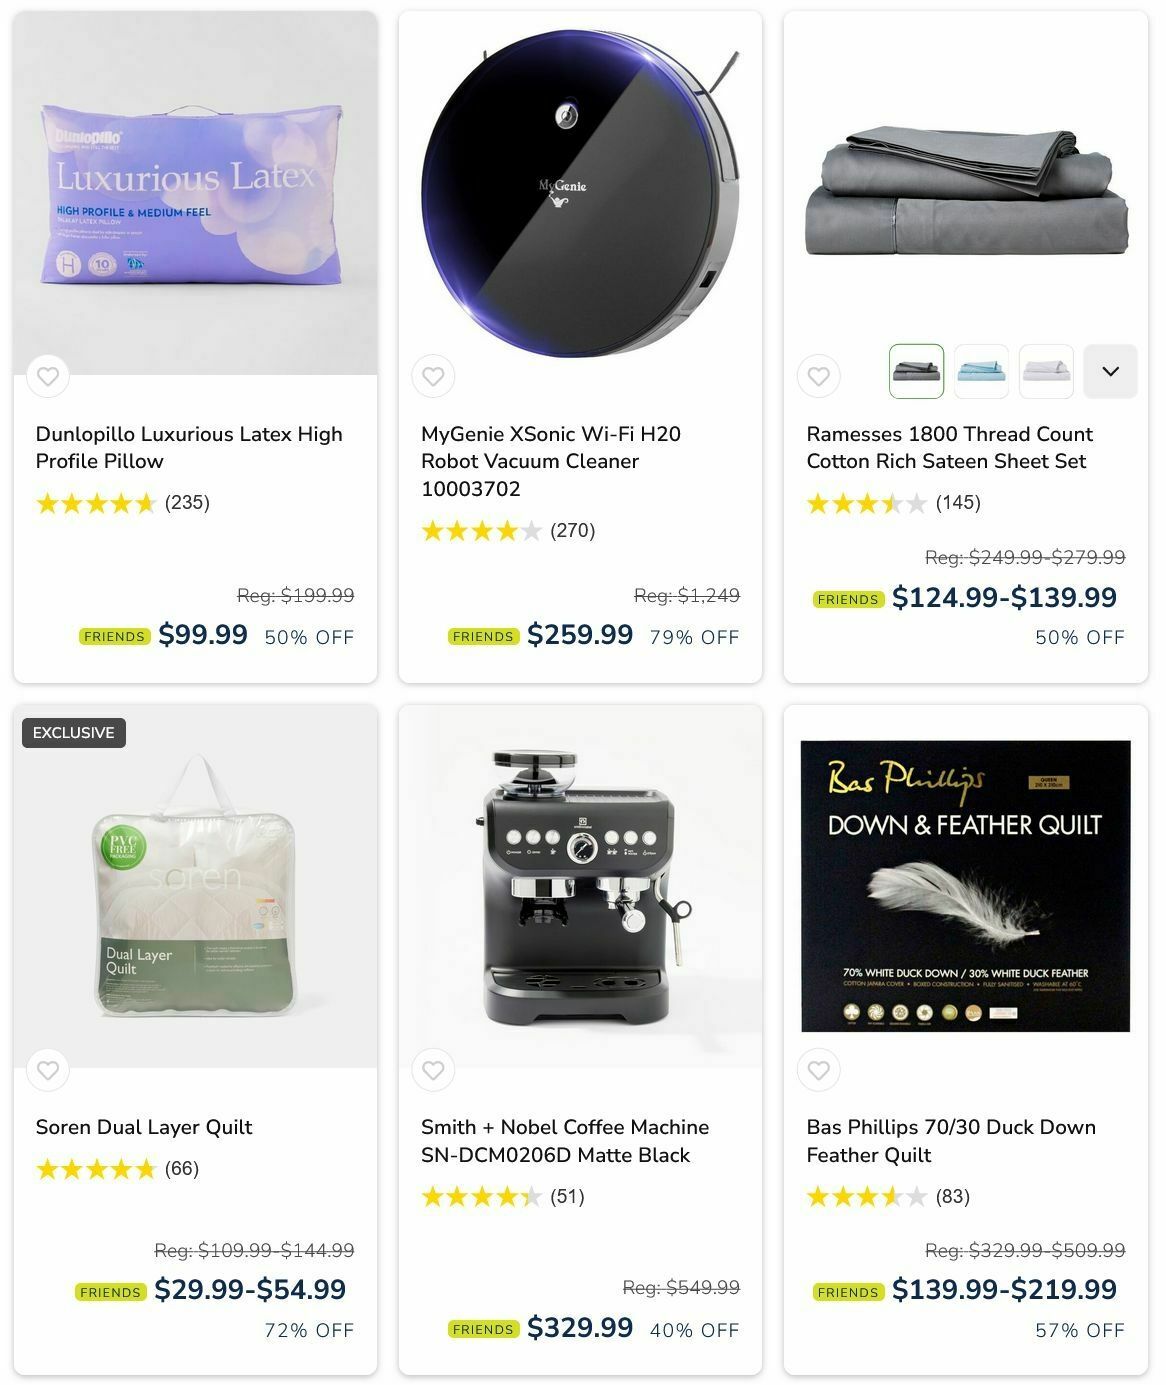
Task: Open Dunlopillo Luxurious Latex High Profile Pillow title
Action: click(x=189, y=448)
